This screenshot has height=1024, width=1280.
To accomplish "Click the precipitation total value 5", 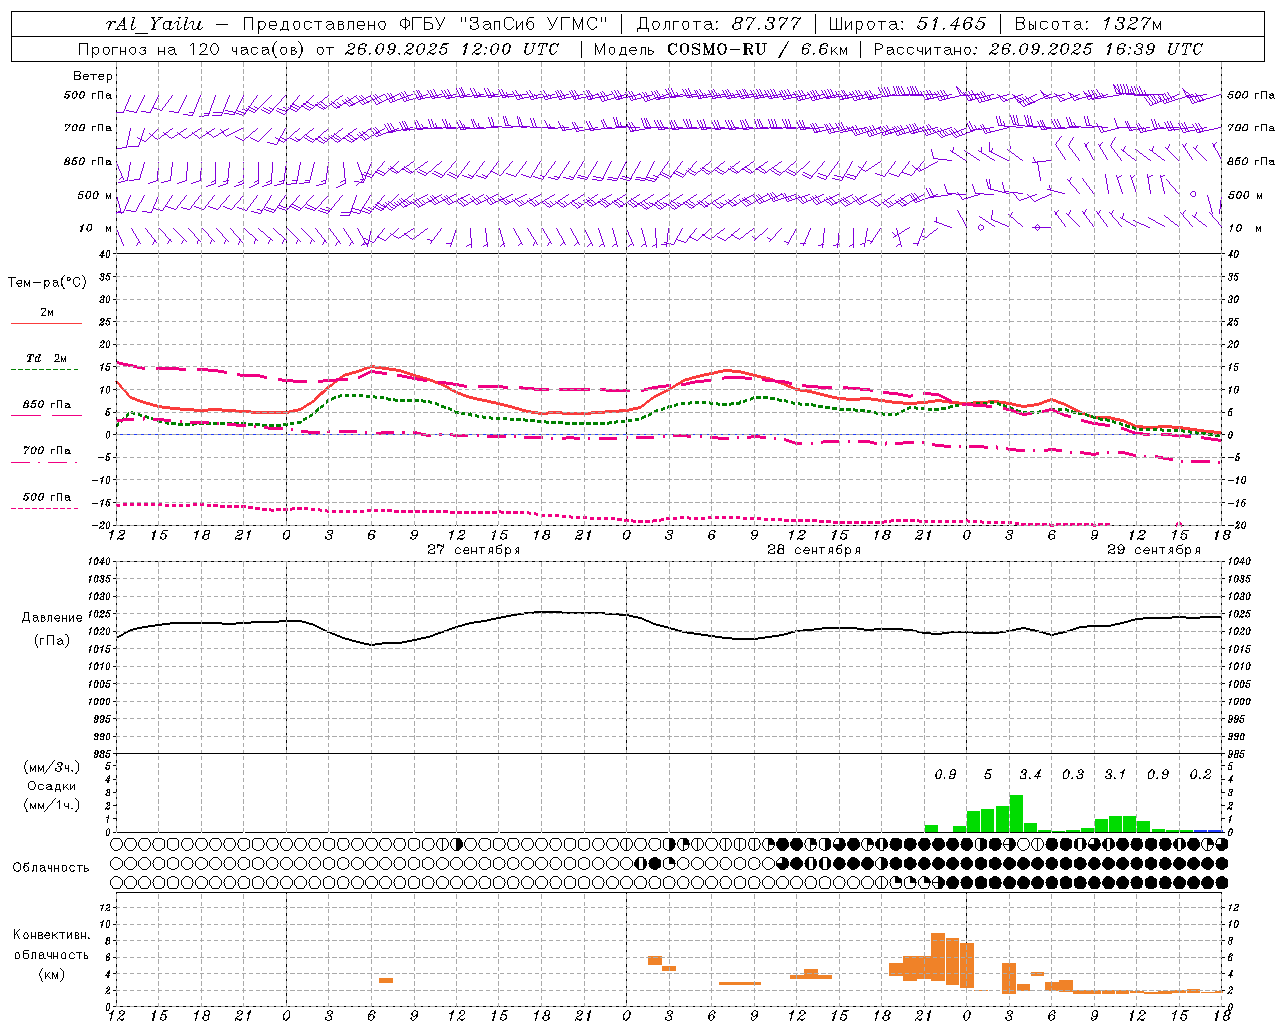I will coord(988,775).
